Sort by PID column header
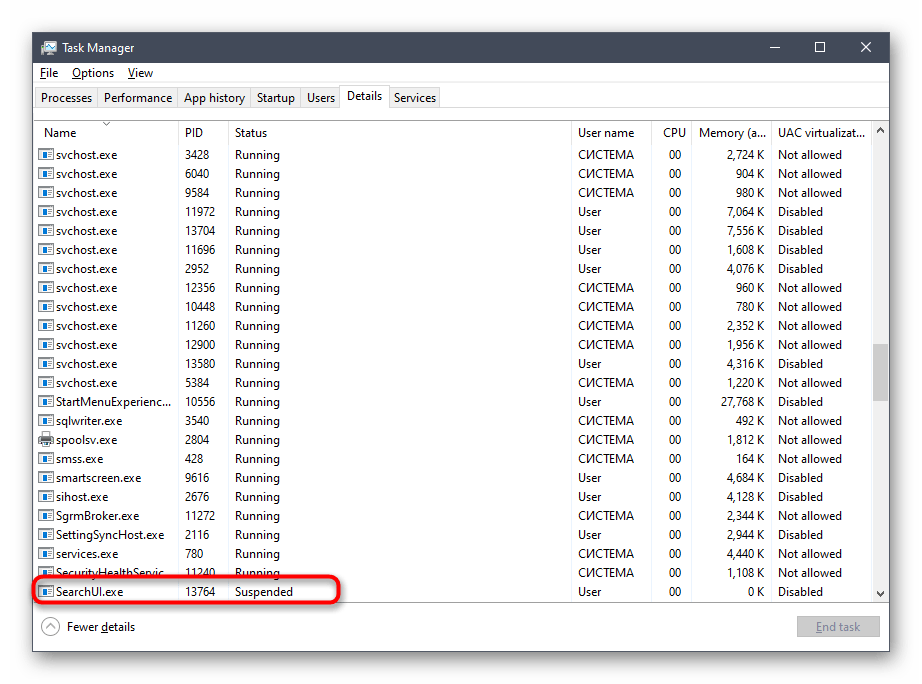This screenshot has width=922, height=684. click(193, 133)
